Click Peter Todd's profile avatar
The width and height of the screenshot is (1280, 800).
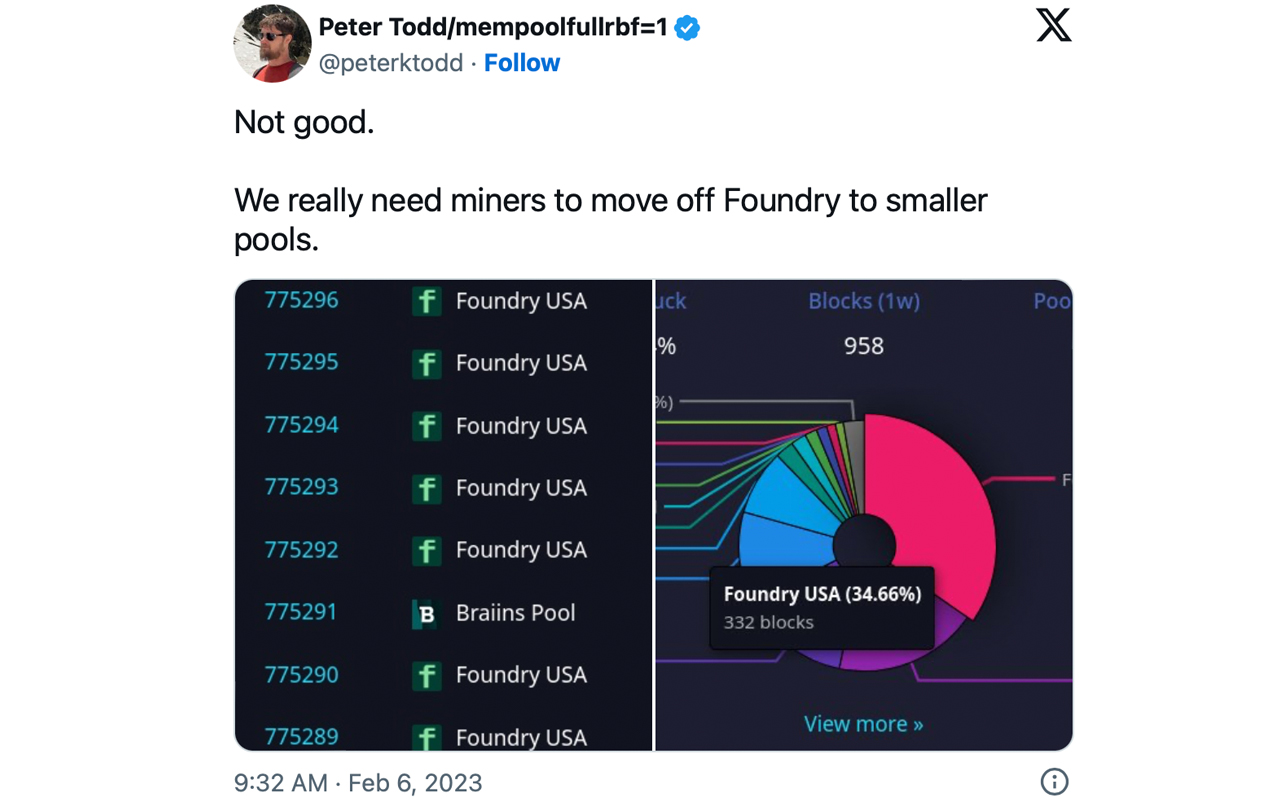tap(272, 44)
